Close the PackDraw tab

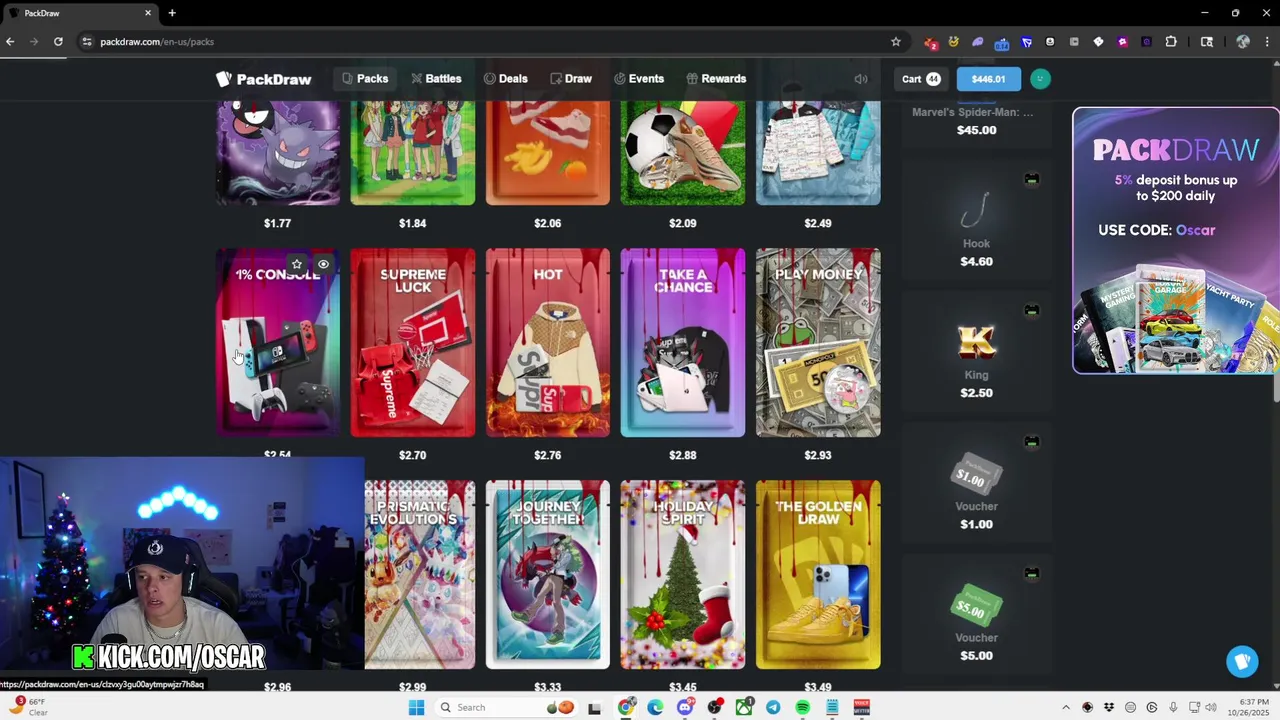click(148, 13)
